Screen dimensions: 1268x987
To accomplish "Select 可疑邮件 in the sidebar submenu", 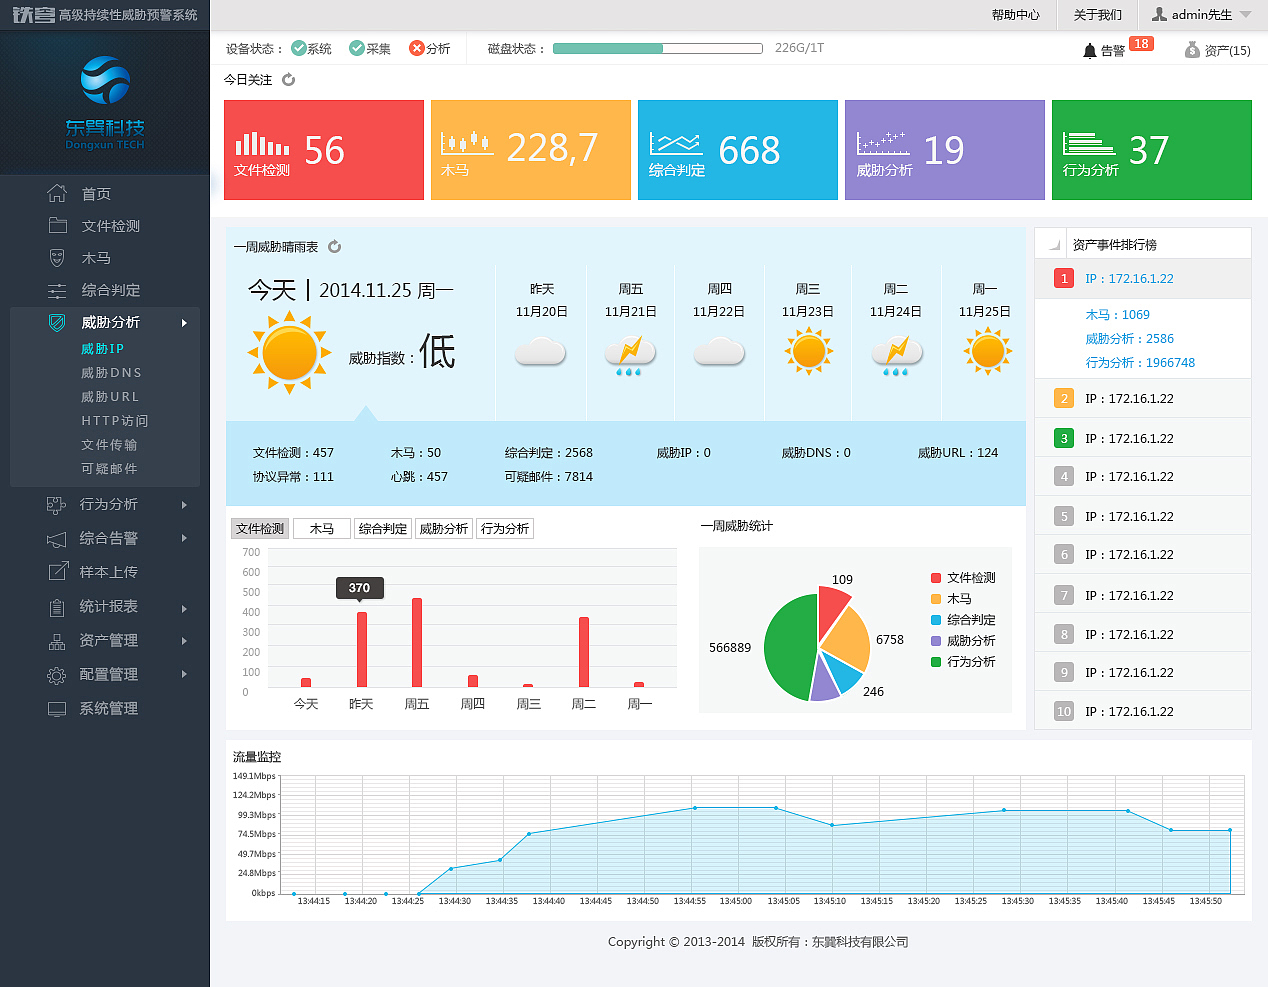I will [x=109, y=469].
